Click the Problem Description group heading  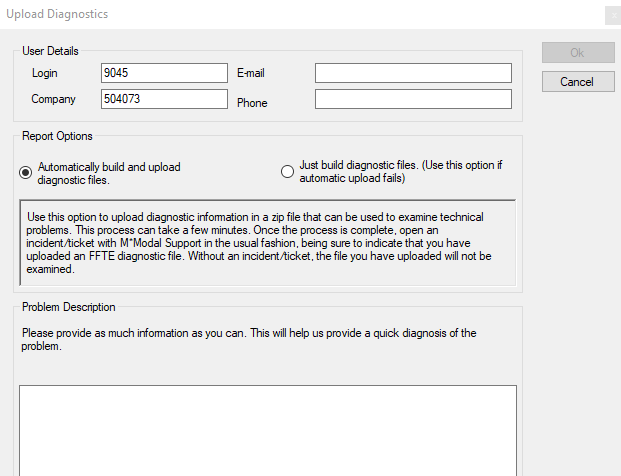coord(69,307)
